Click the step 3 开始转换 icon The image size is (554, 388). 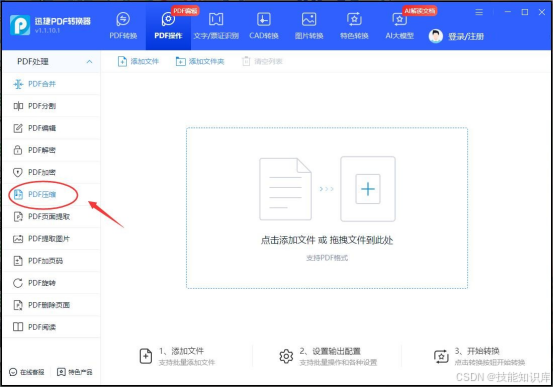point(441,357)
